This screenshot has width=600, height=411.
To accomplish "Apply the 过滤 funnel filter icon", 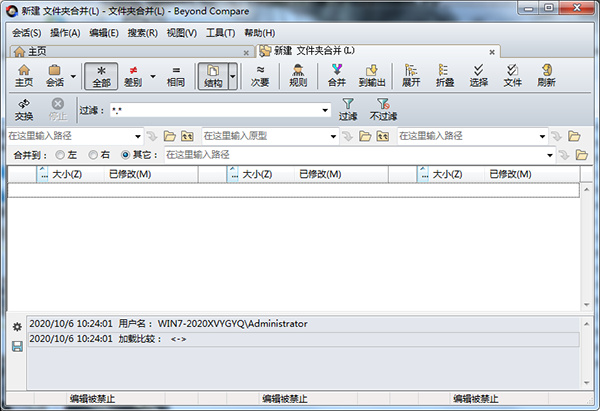I will pos(348,109).
